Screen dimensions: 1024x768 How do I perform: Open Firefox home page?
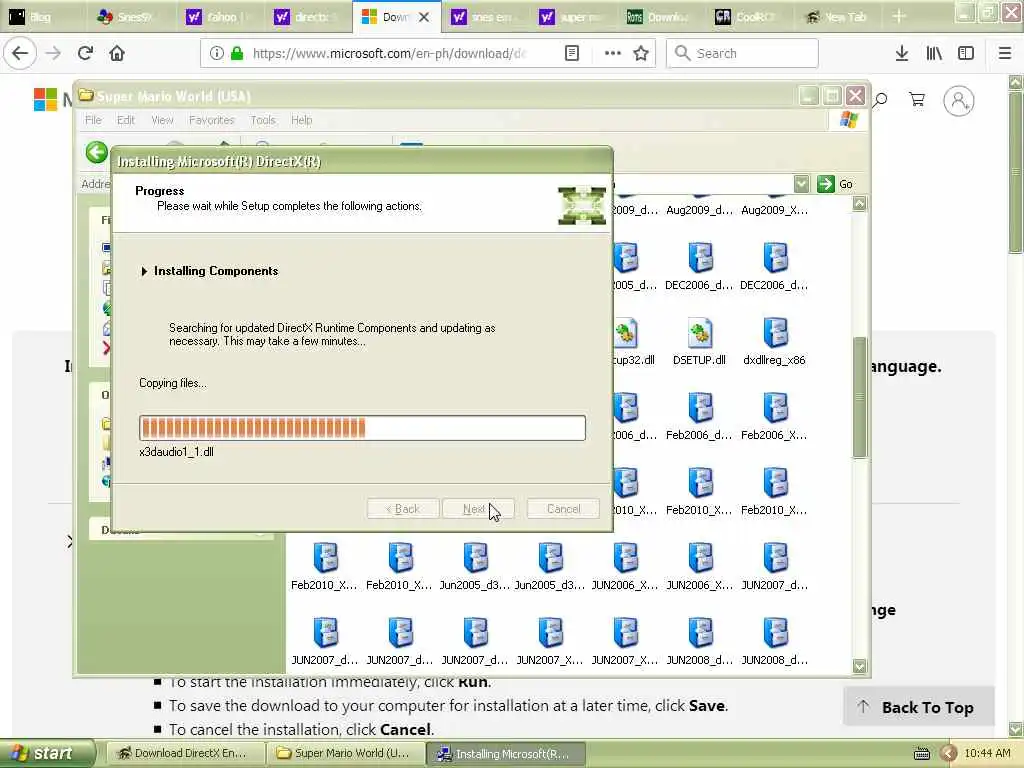click(x=117, y=53)
